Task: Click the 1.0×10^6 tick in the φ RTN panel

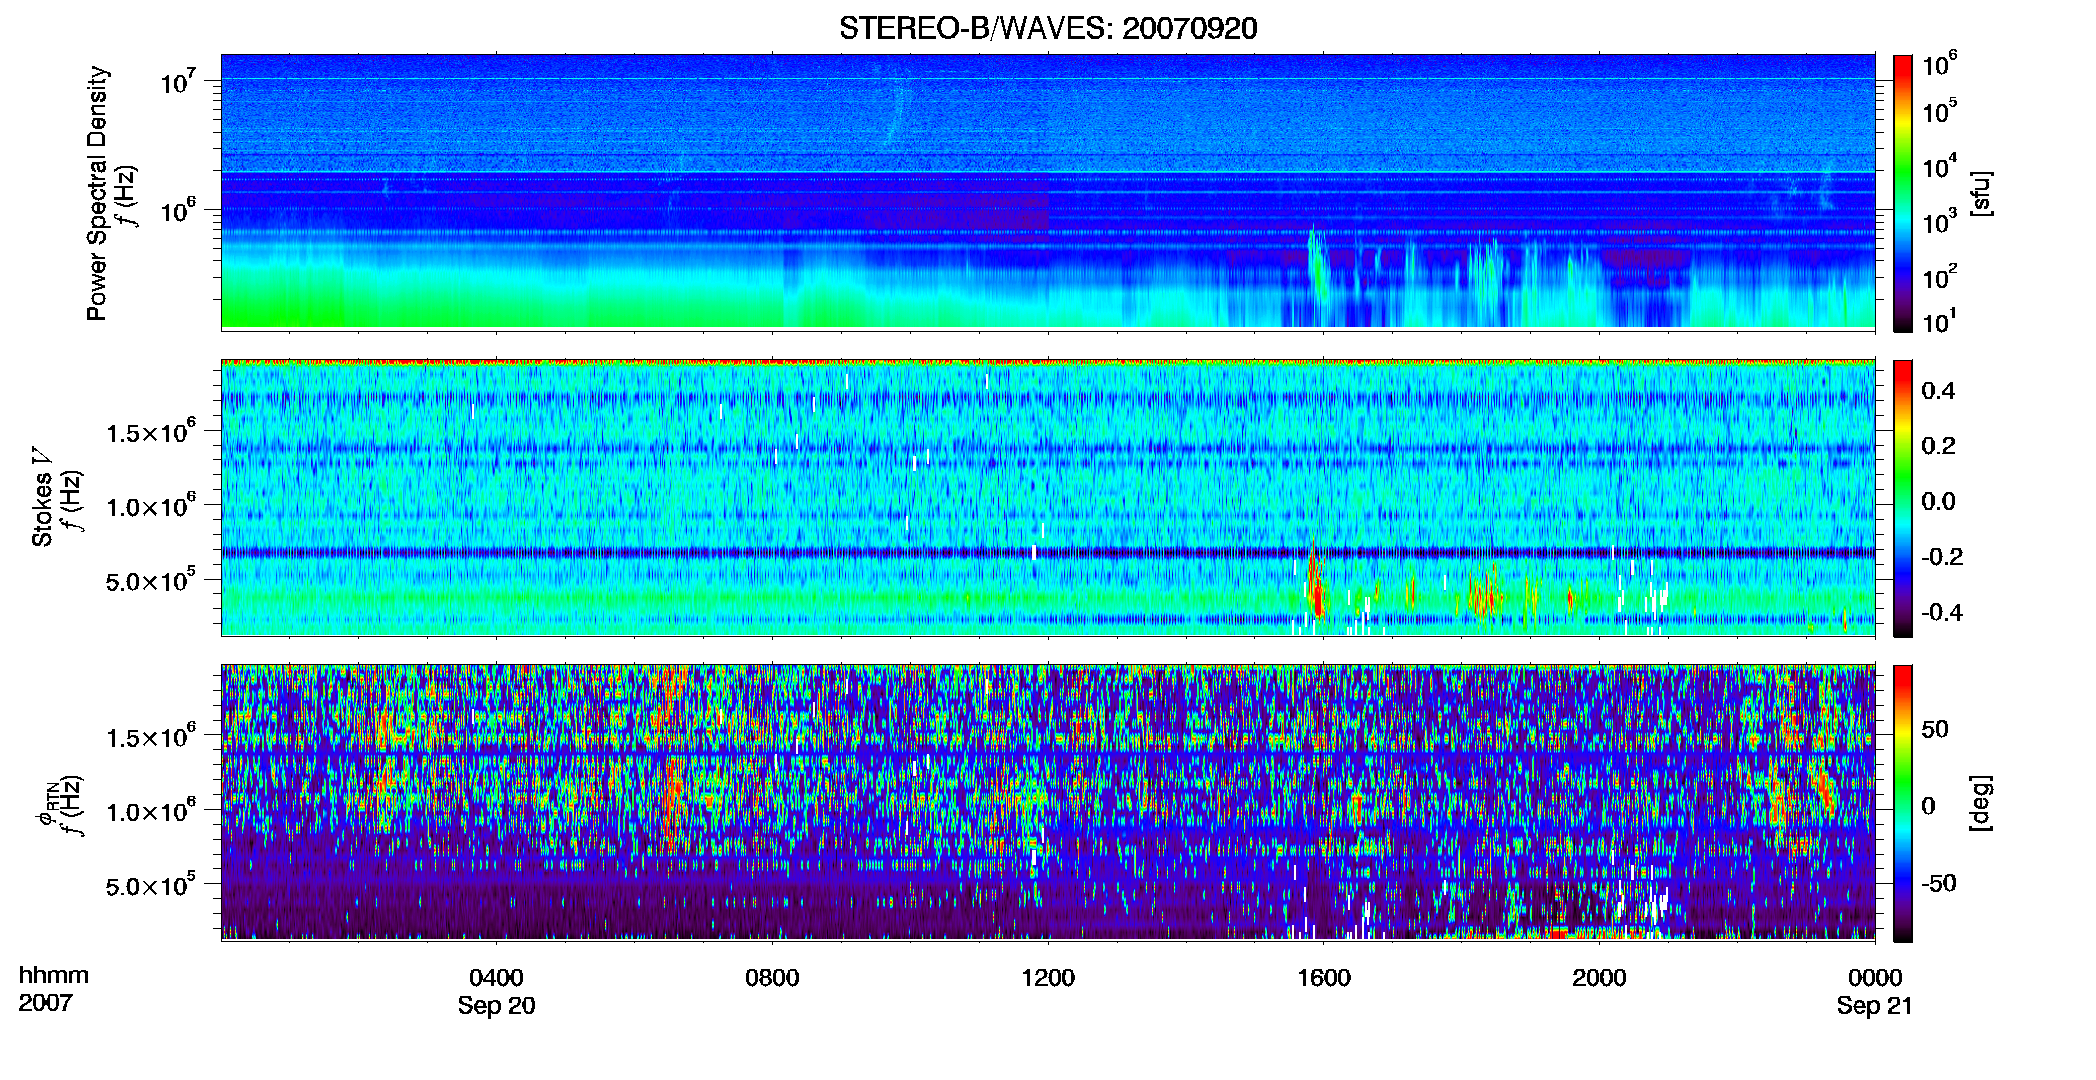Action: pyautogui.click(x=151, y=811)
